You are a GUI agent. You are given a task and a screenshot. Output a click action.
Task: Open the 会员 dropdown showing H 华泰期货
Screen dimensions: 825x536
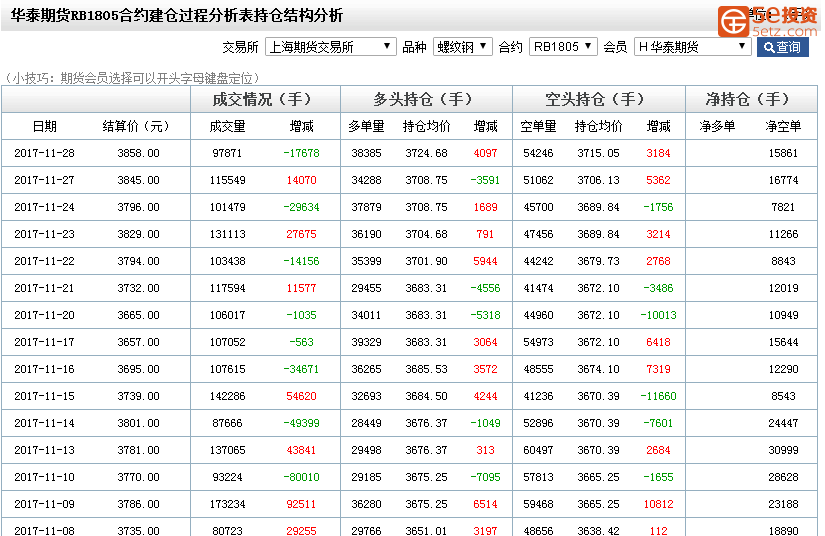[x=692, y=47]
